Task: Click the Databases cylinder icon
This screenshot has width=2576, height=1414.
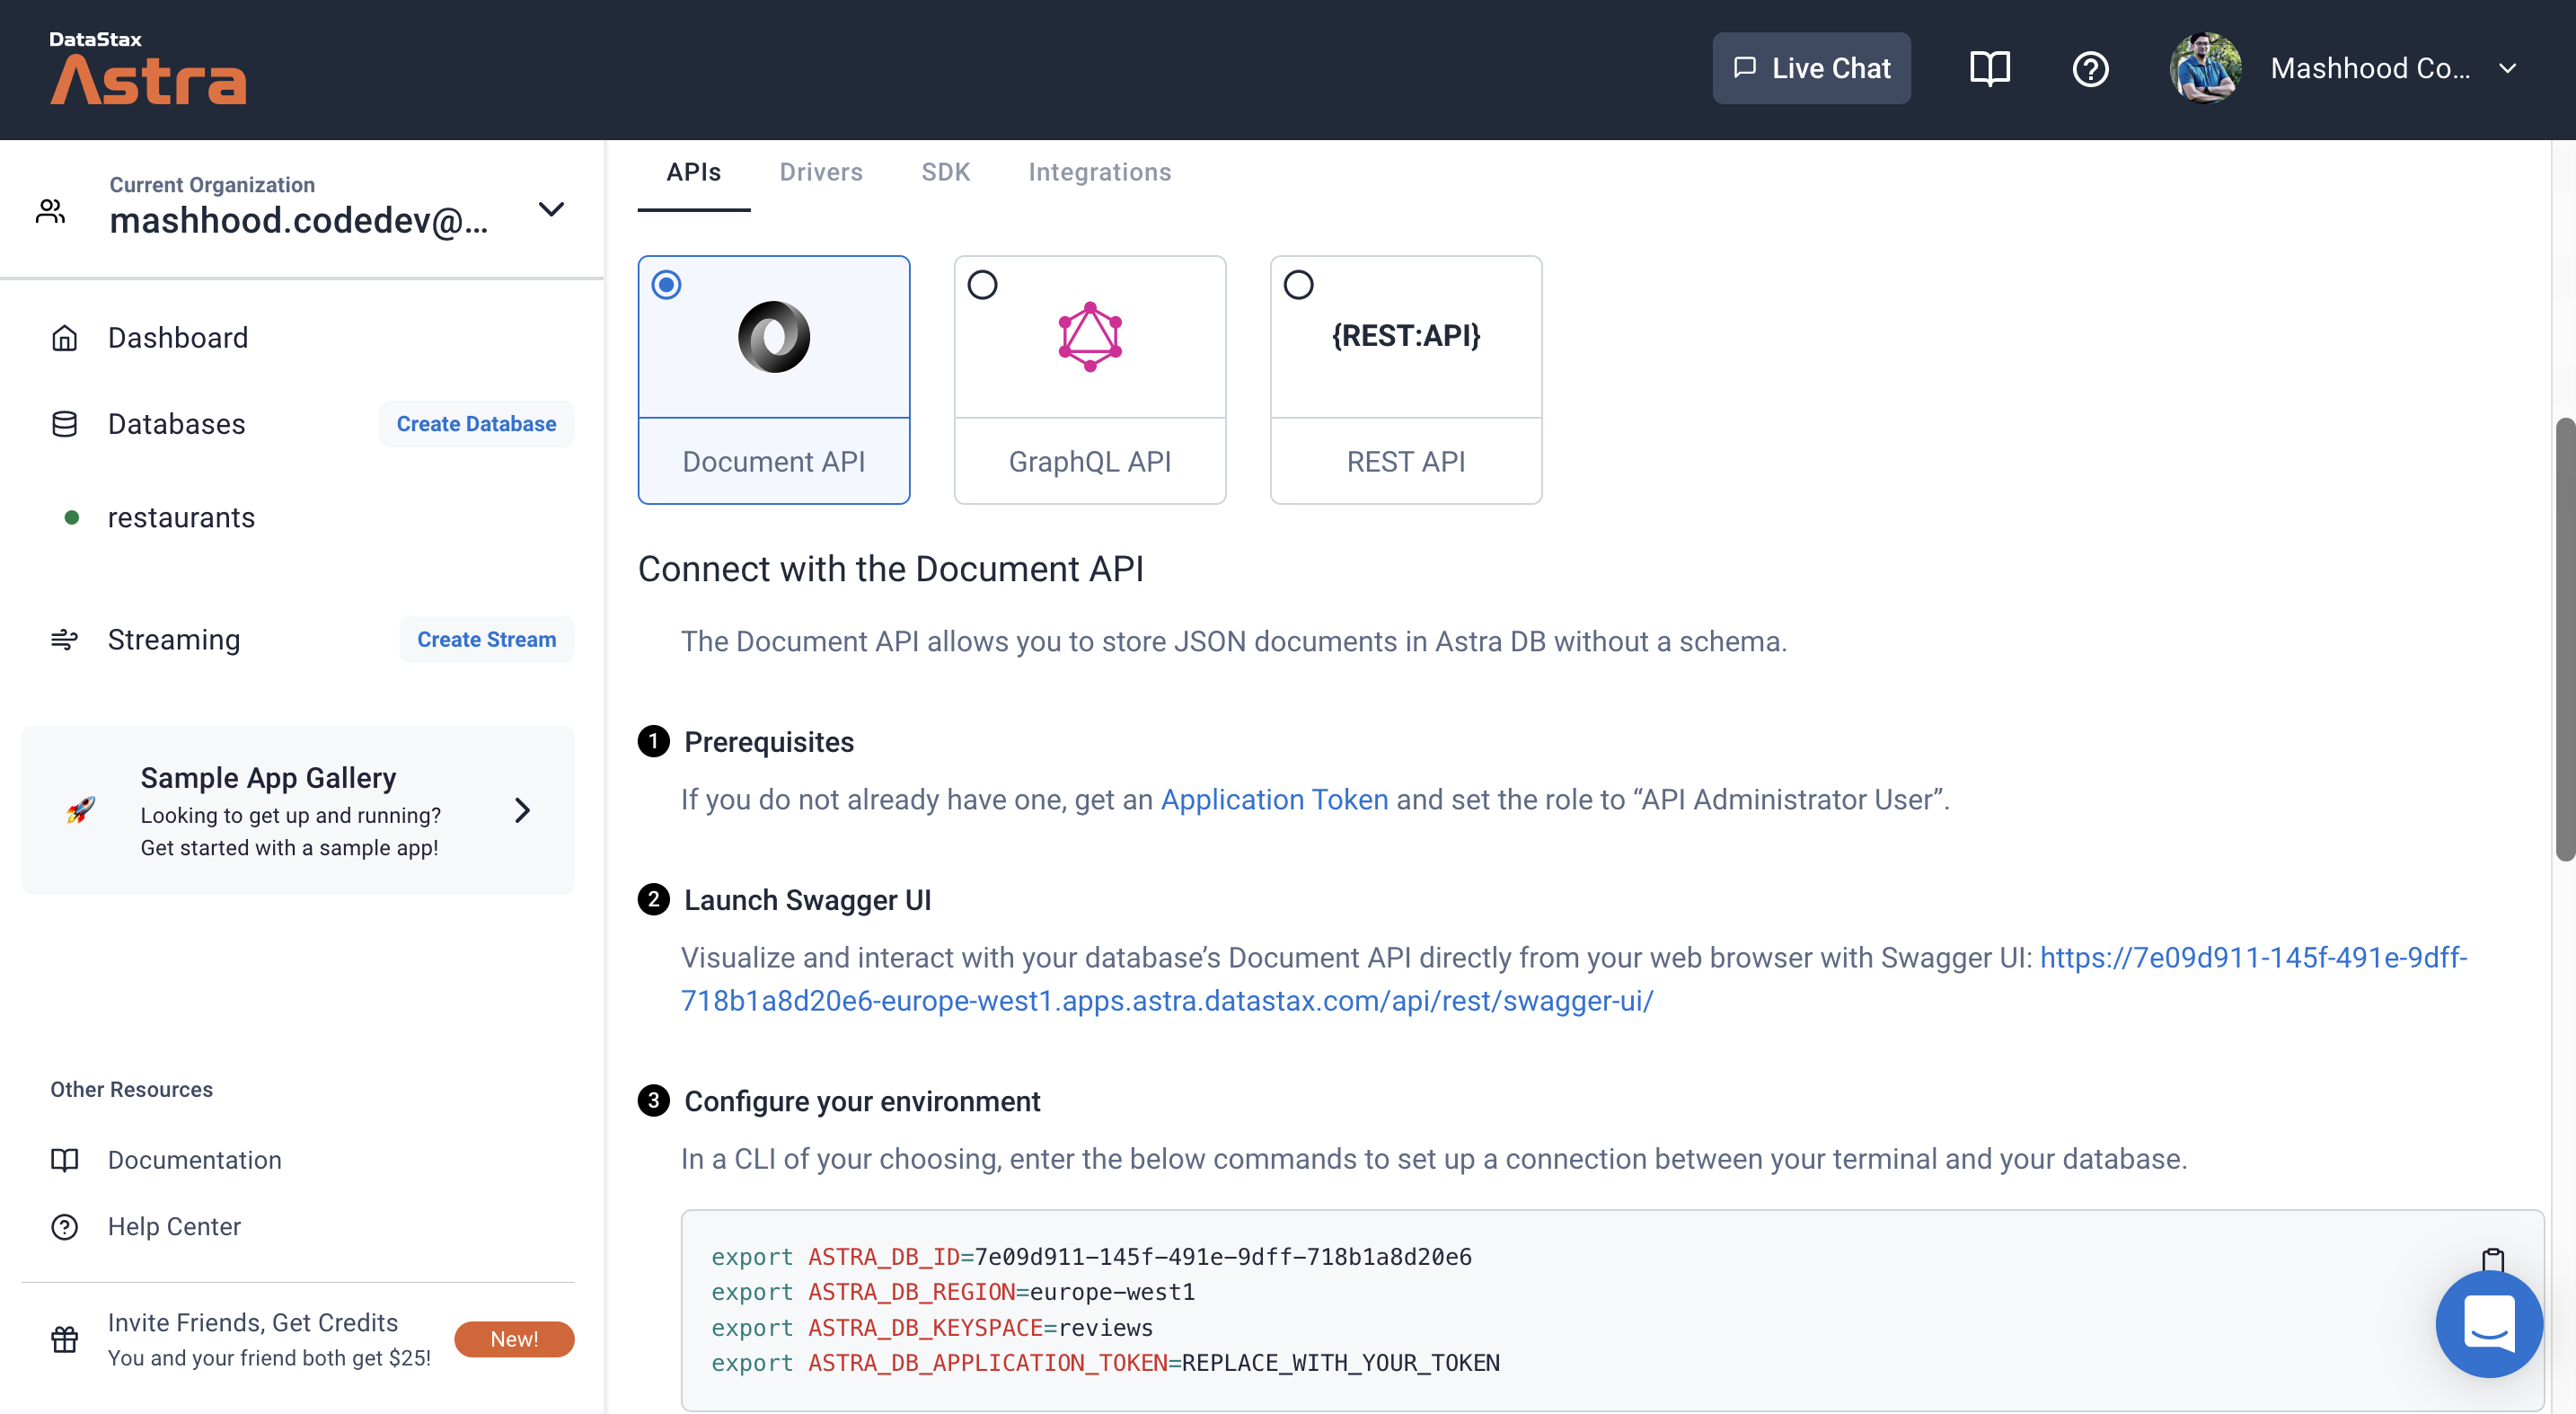Action: coord(64,424)
